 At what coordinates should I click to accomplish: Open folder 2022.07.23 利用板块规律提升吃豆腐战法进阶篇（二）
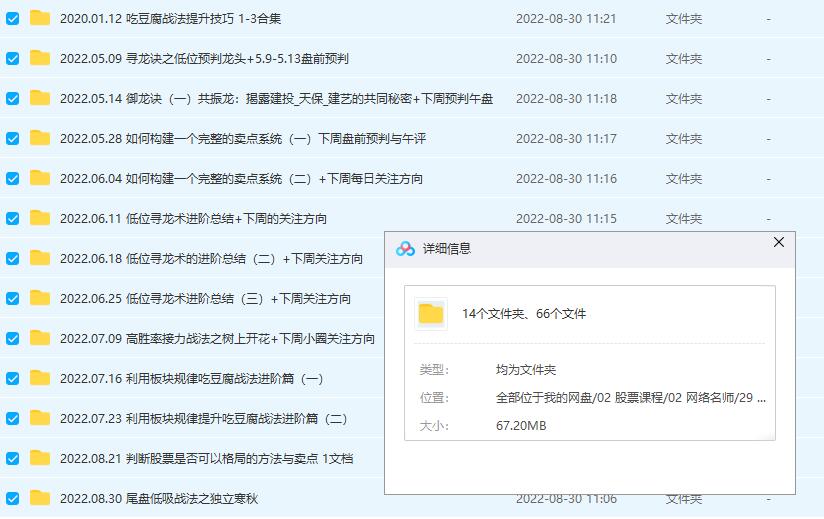click(x=203, y=419)
